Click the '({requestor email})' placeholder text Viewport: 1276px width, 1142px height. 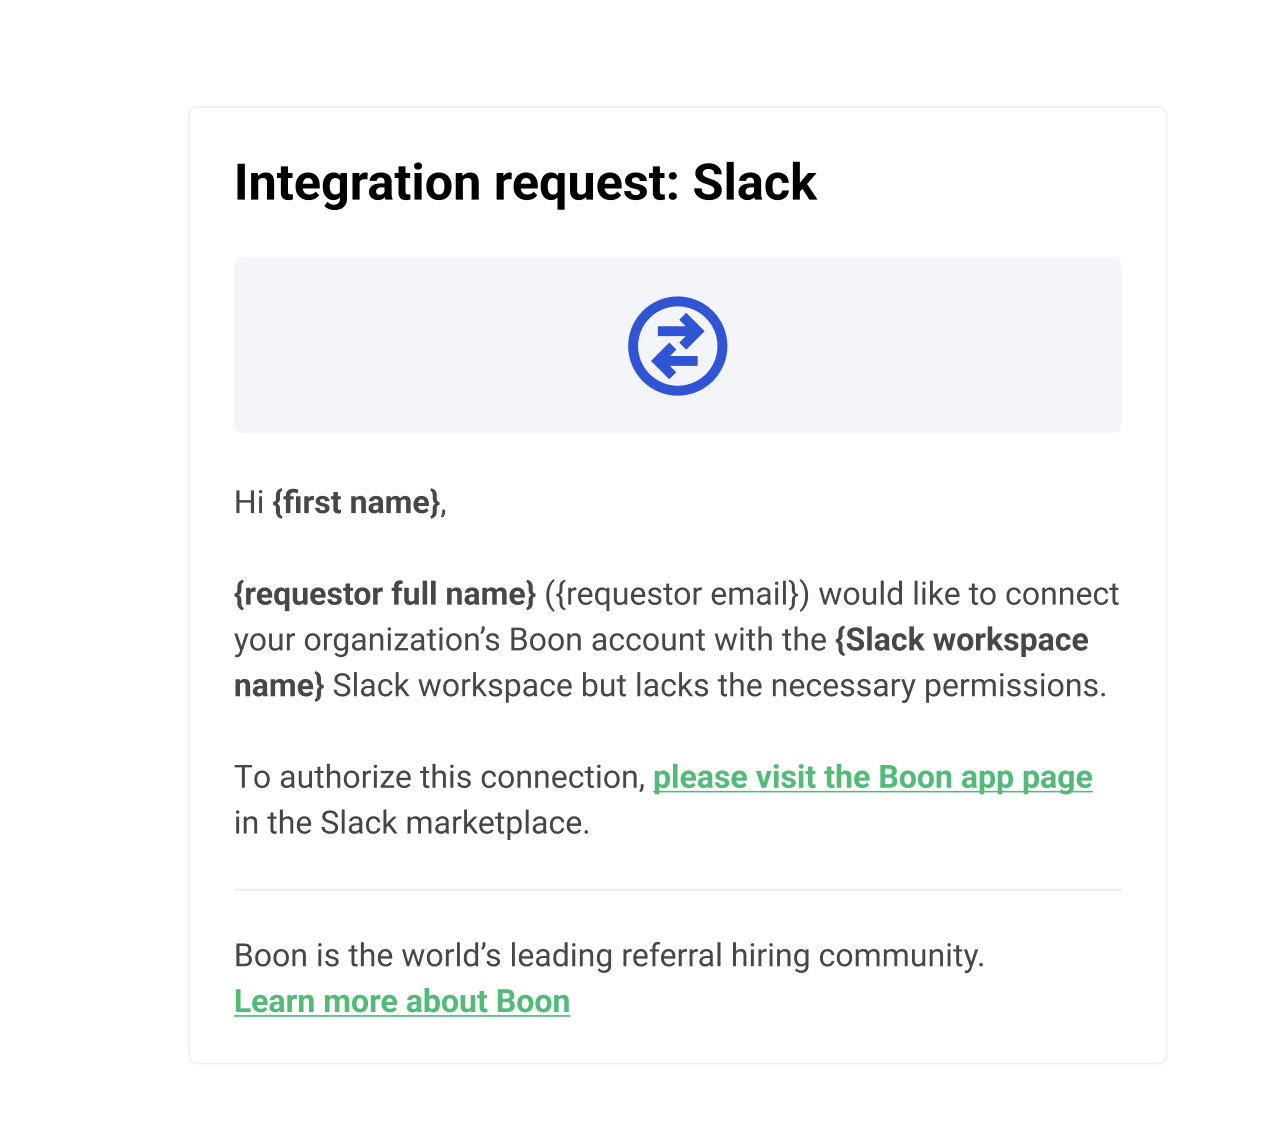[677, 594]
